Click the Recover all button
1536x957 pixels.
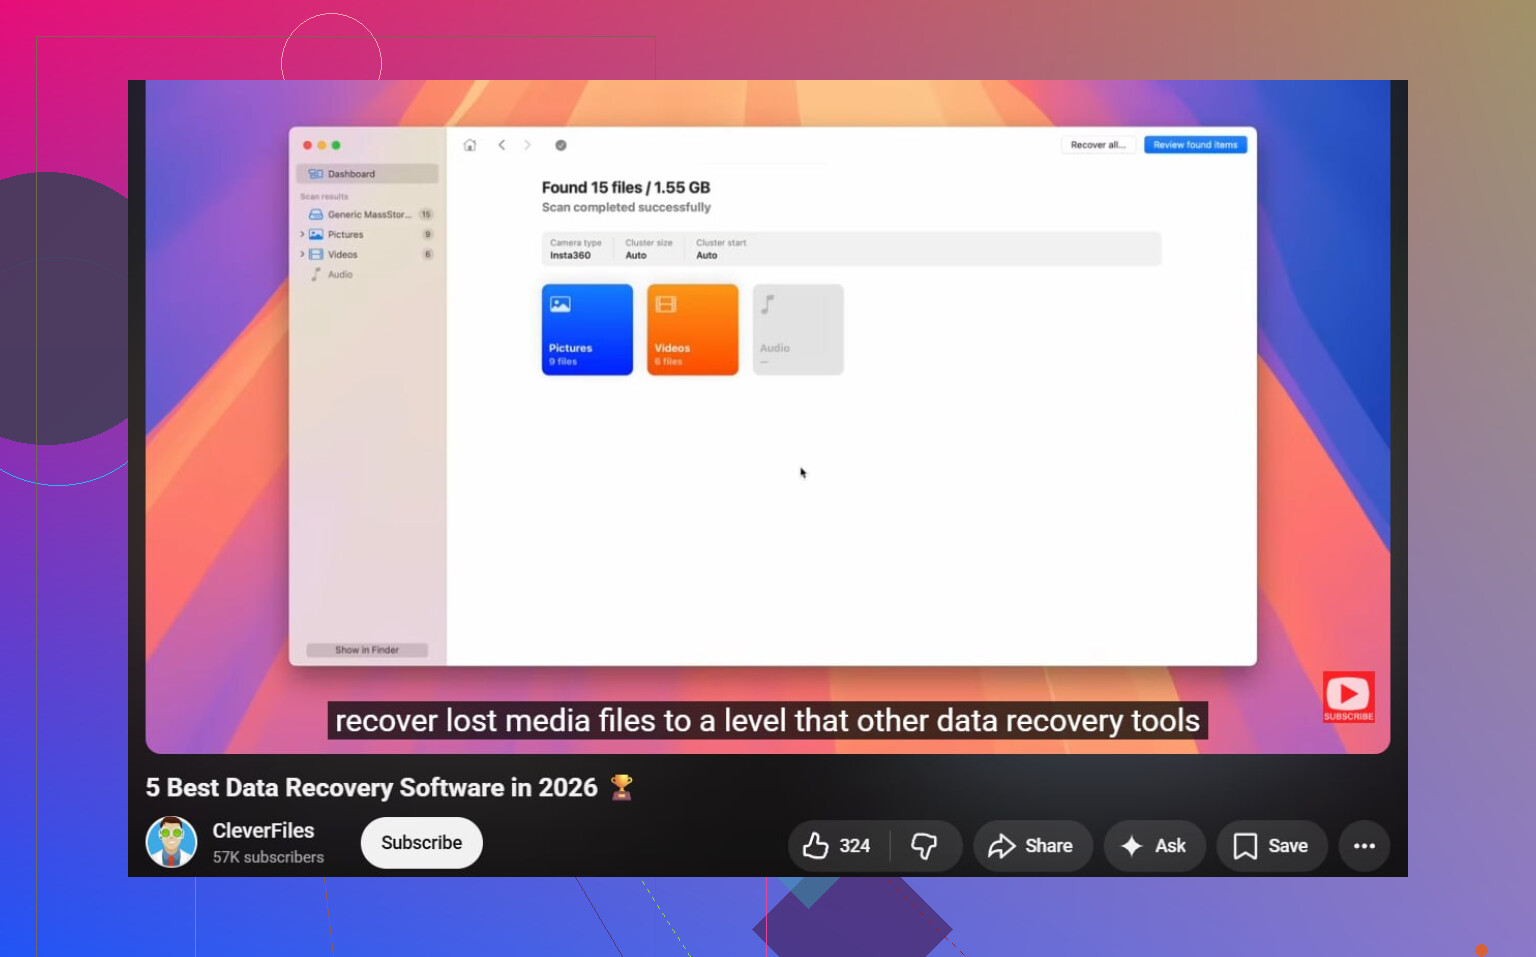[1098, 145]
